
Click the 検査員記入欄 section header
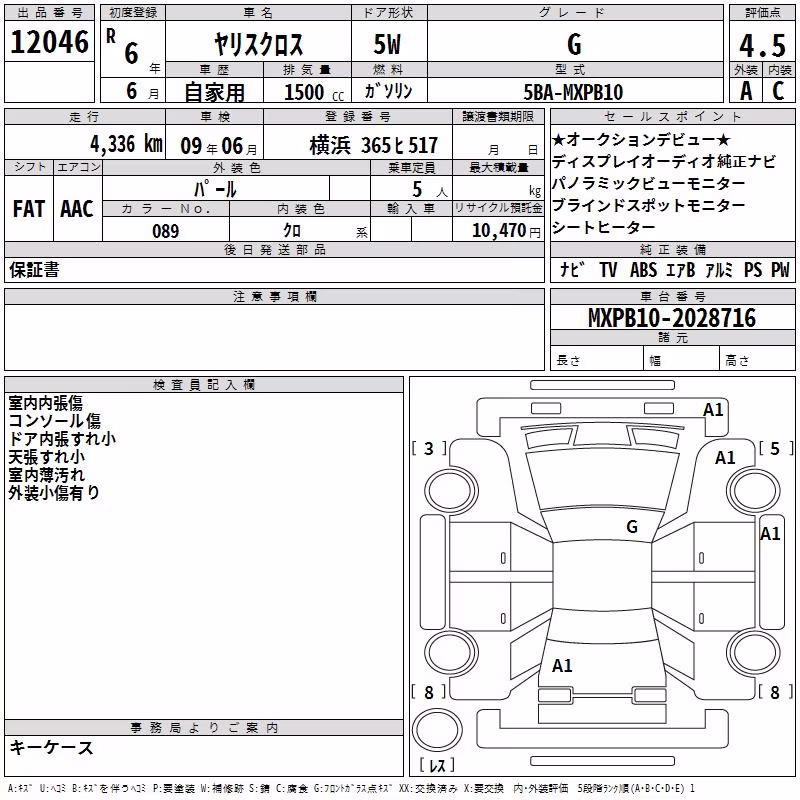(x=204, y=385)
